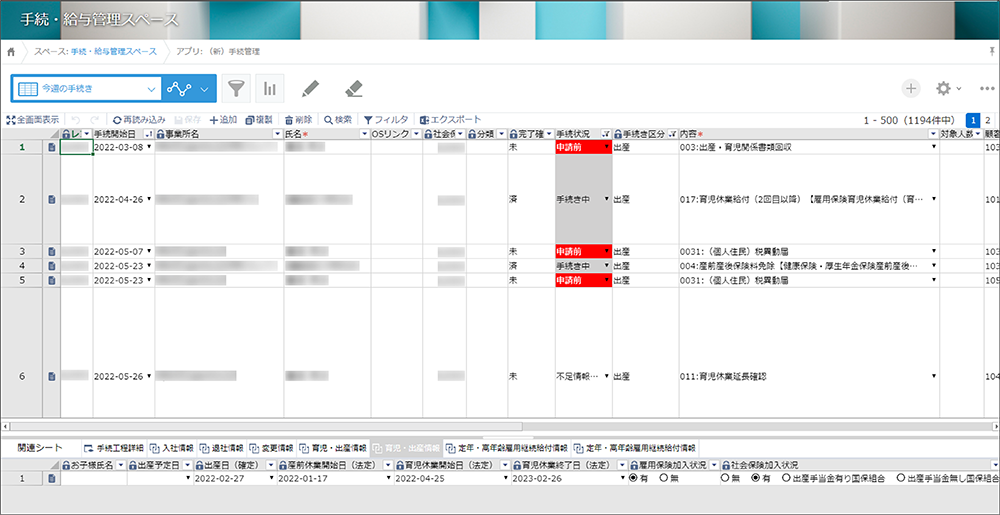This screenshot has height=515, width=1000.
Task: Click the eraser icon in toolbar
Action: click(x=353, y=89)
